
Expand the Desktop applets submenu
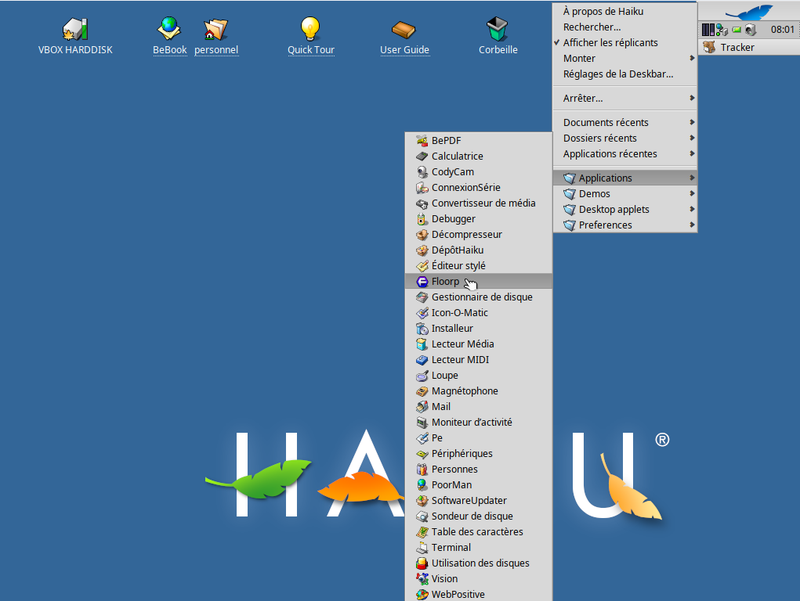[x=613, y=210]
